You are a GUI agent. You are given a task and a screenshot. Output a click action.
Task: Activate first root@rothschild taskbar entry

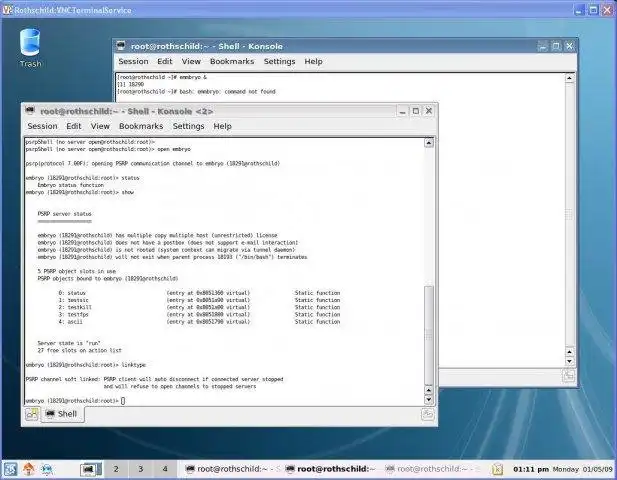coord(233,469)
